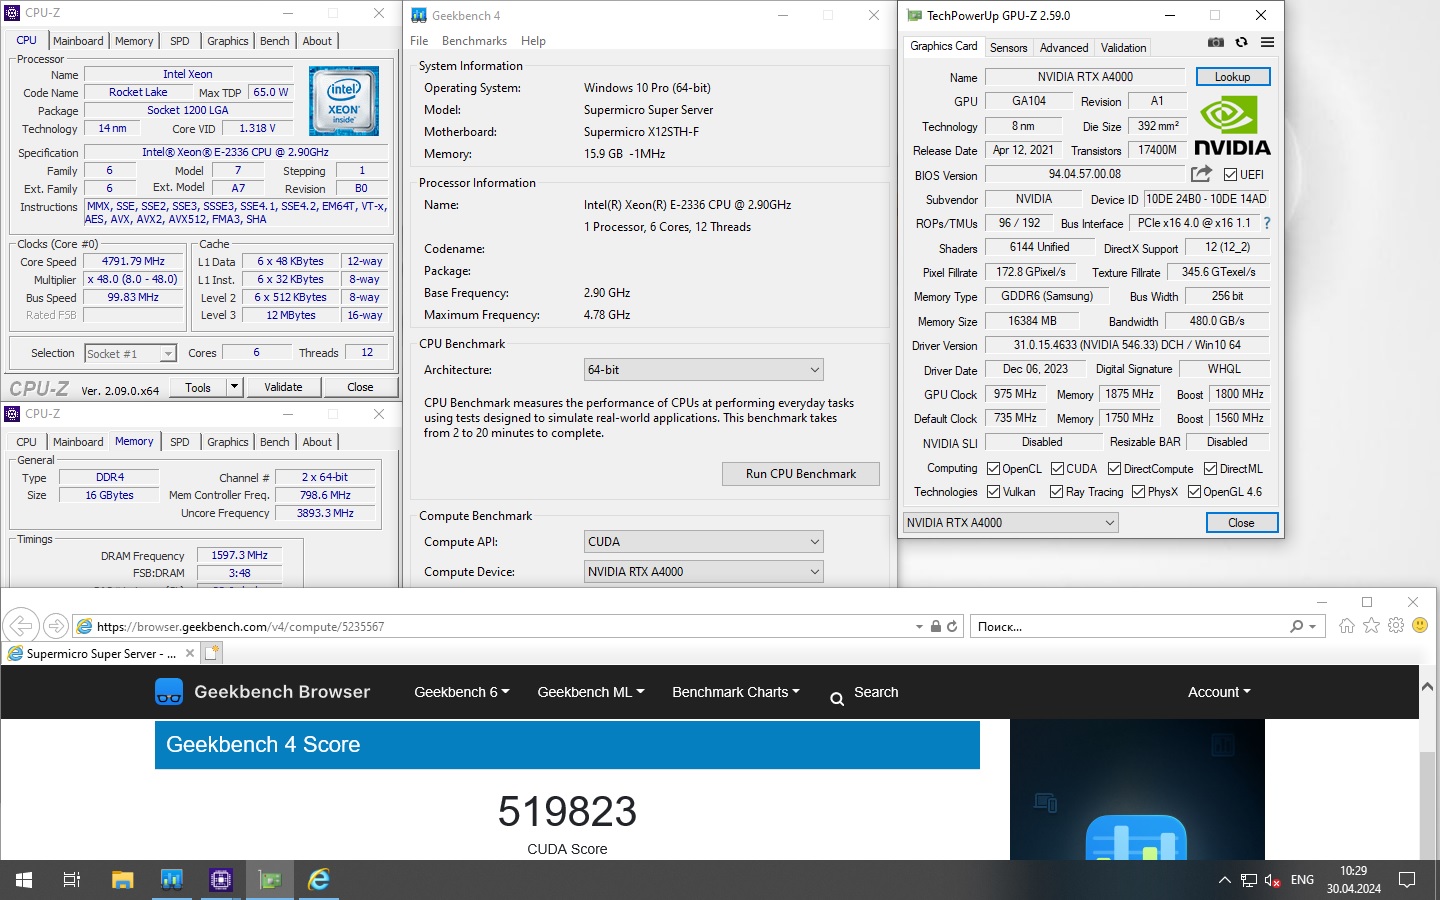Click browser page scrollbar up arrow
1440x900 pixels.
[x=1427, y=687]
